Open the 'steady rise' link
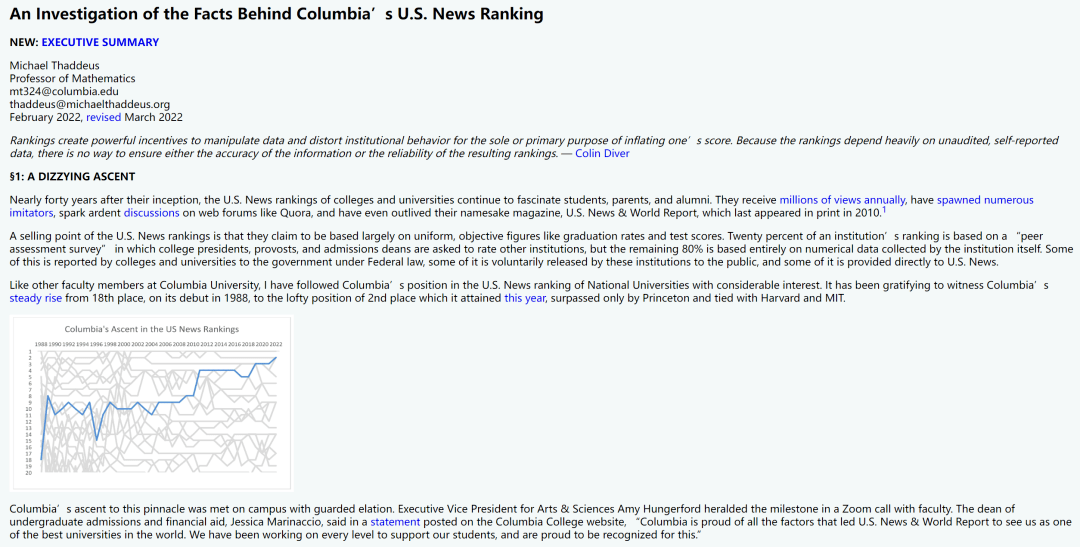 point(36,298)
